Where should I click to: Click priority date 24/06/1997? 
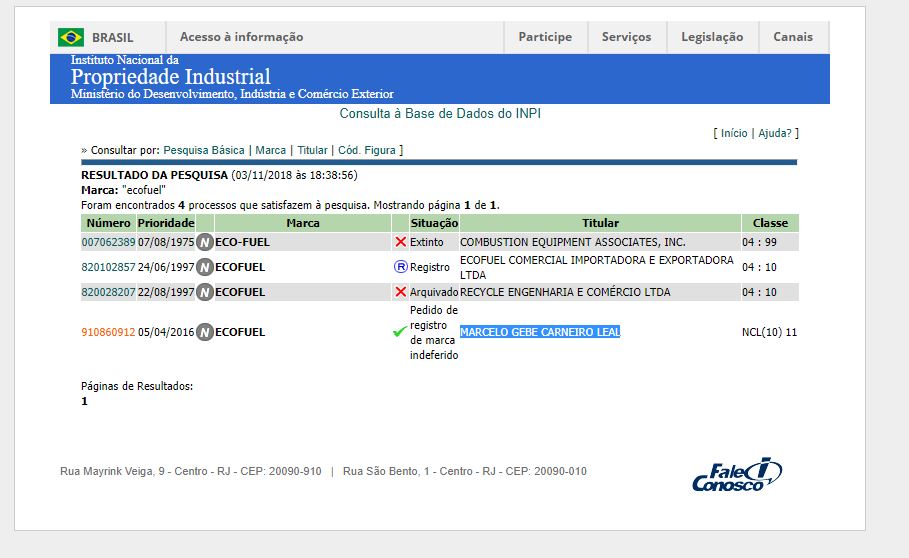click(x=166, y=267)
